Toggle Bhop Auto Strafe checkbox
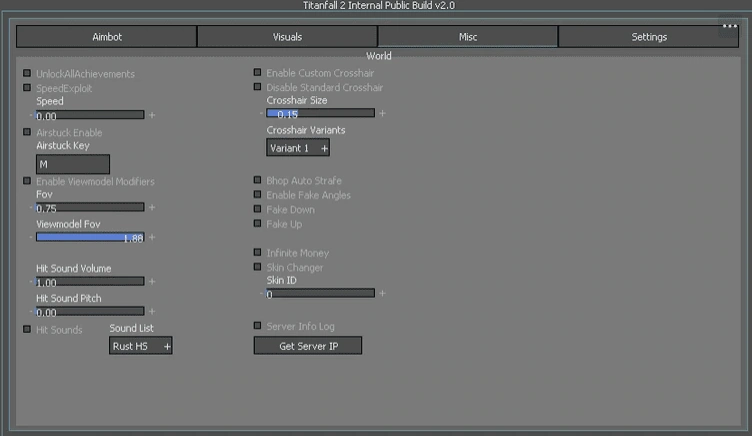752x436 pixels. click(258, 180)
